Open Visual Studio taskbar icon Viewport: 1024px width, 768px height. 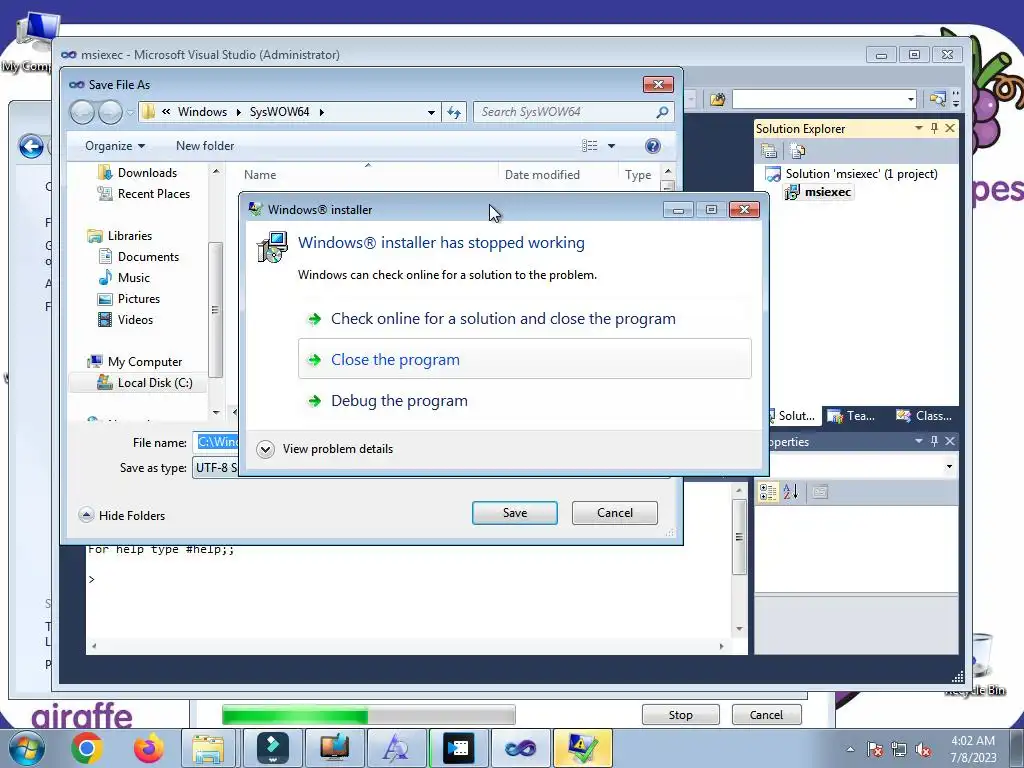(520, 748)
